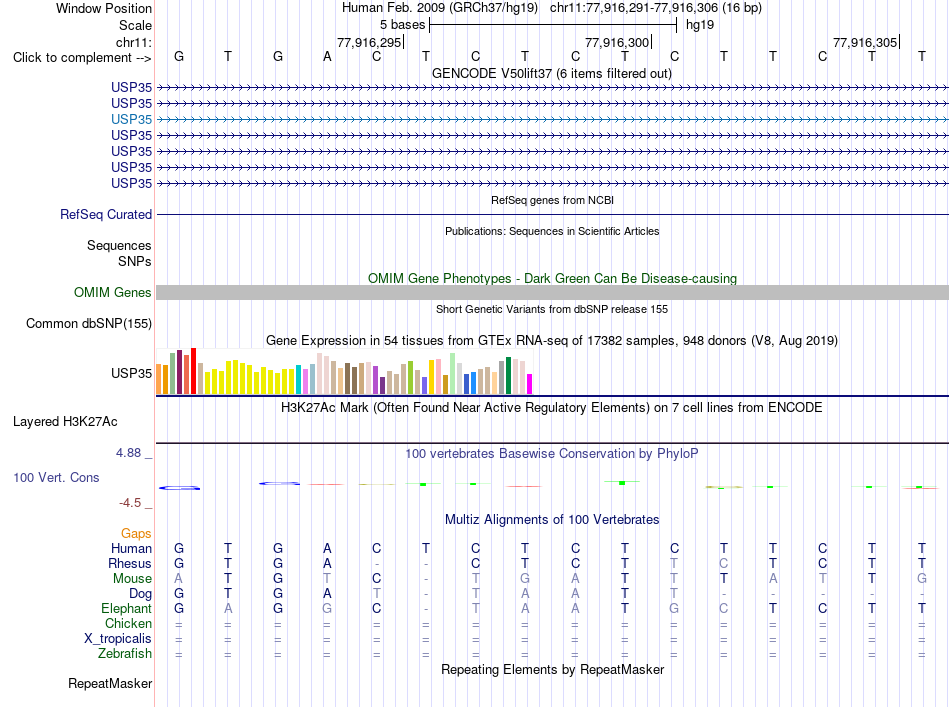Click the light-blue highlighted USP35 transcript label
The width and height of the screenshot is (950, 707).
[131, 119]
